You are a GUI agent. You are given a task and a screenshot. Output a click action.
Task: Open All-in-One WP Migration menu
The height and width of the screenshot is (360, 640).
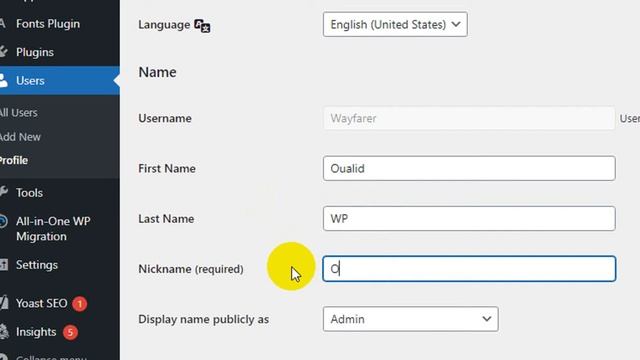click(x=53, y=229)
